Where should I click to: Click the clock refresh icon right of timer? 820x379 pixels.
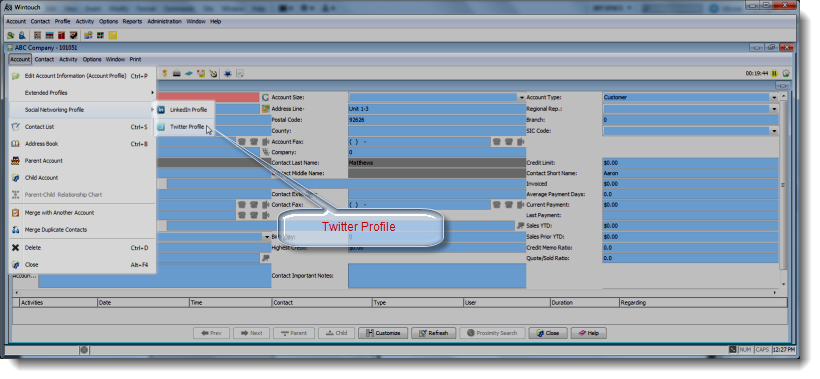point(785,74)
